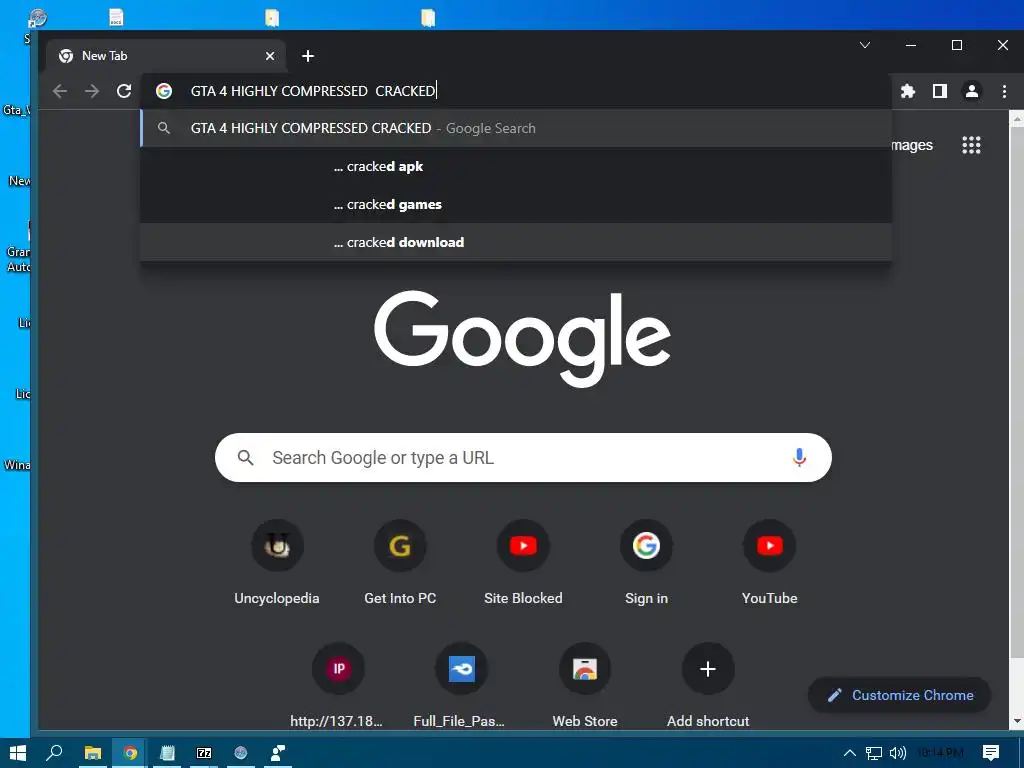1024x768 pixels.
Task: Open the Images link
Action: click(x=912, y=145)
